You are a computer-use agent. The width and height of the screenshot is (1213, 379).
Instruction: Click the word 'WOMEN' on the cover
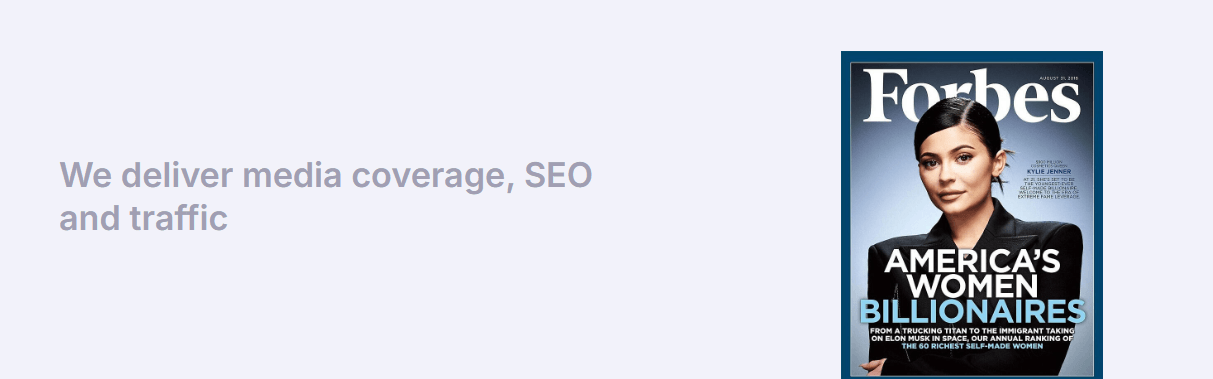(973, 286)
